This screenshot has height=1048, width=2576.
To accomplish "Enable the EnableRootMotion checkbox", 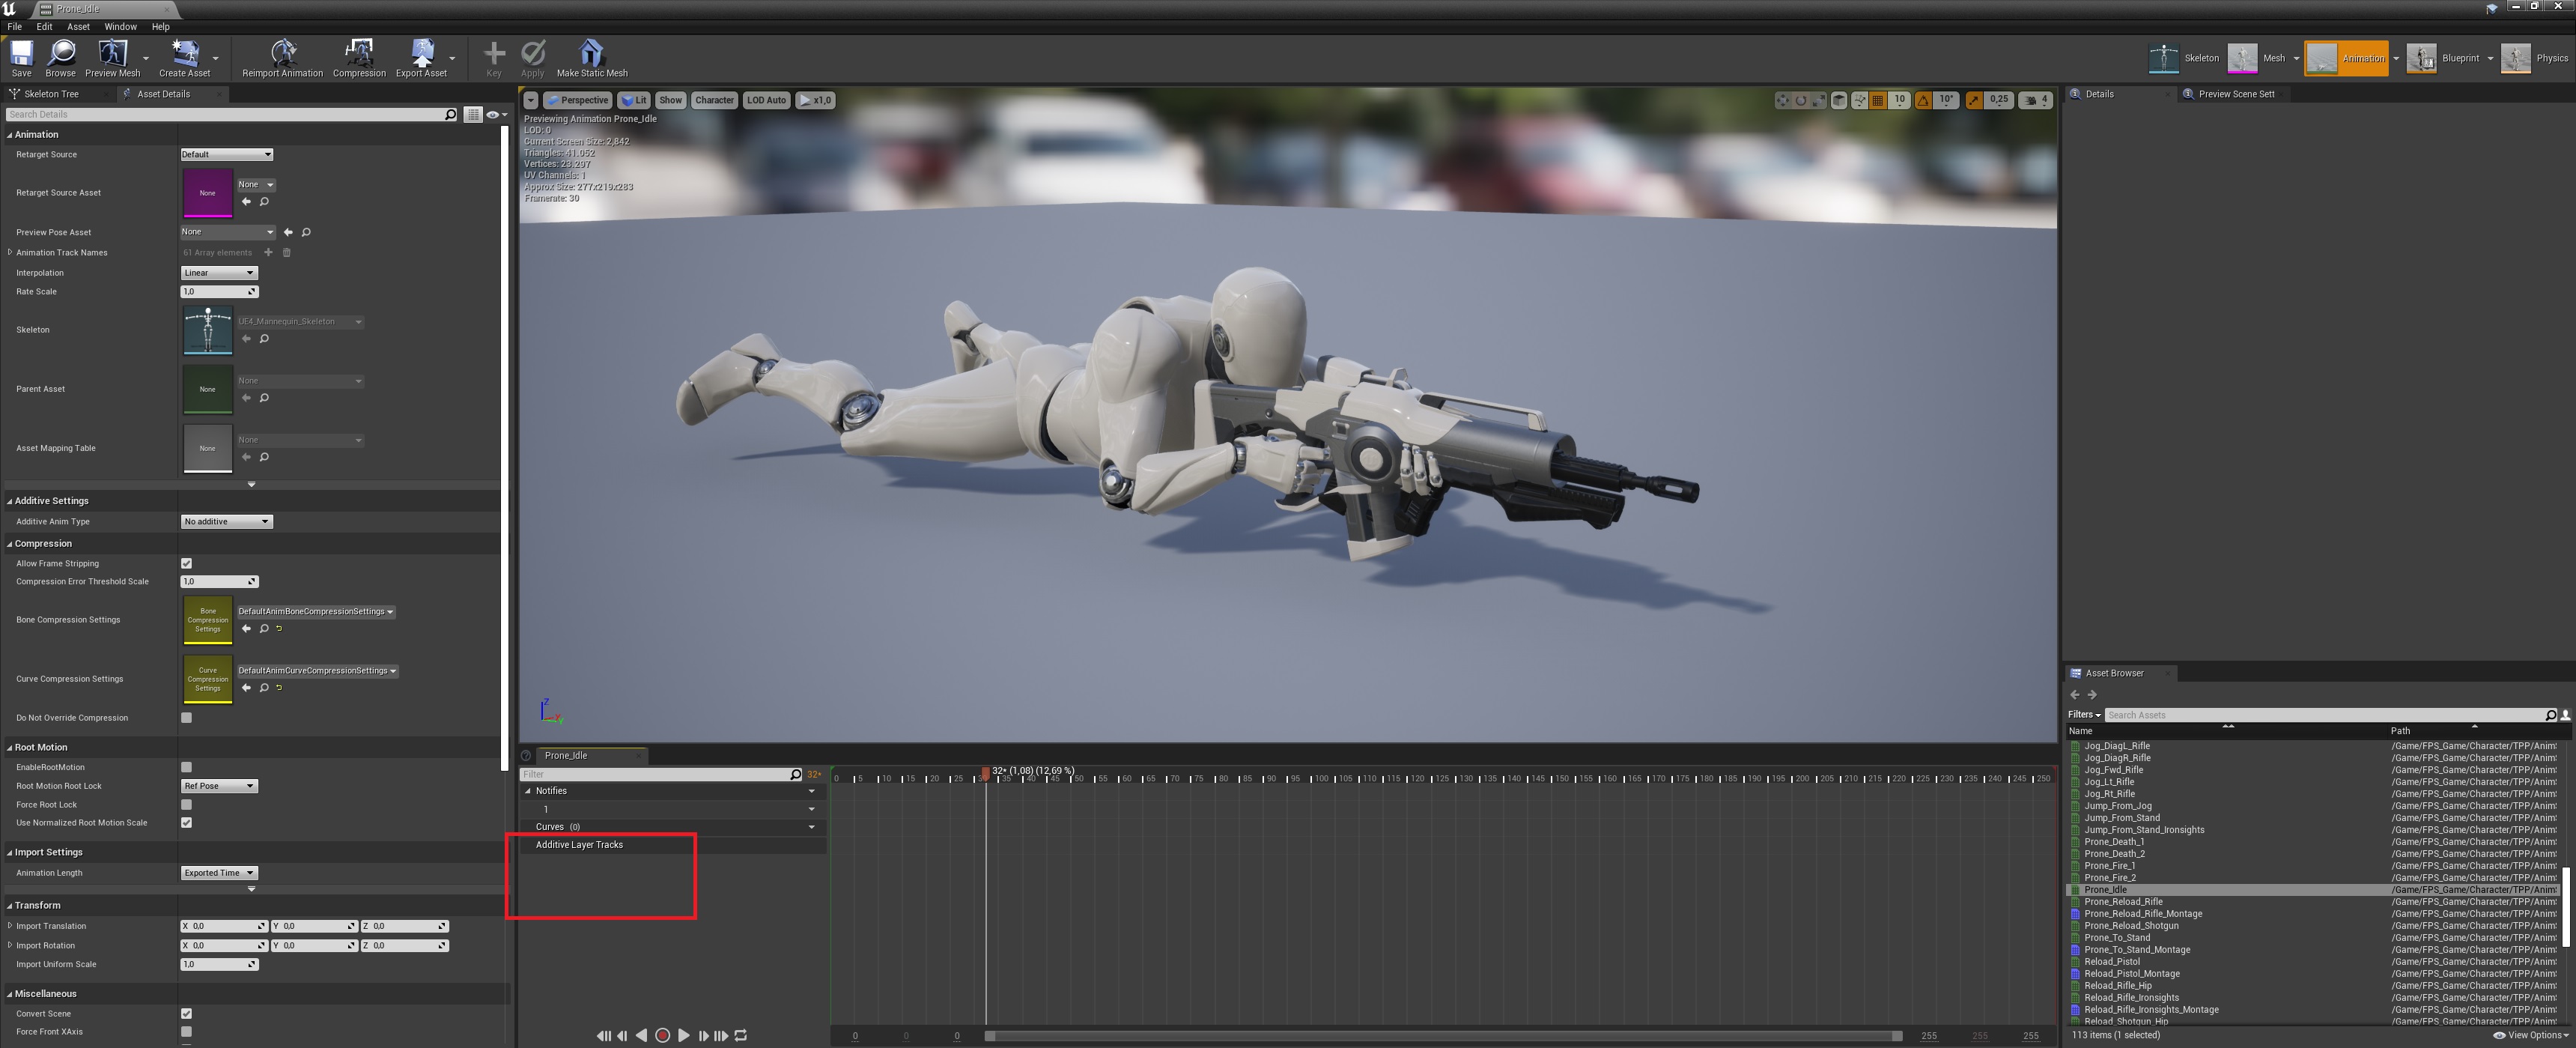I will 186,767.
